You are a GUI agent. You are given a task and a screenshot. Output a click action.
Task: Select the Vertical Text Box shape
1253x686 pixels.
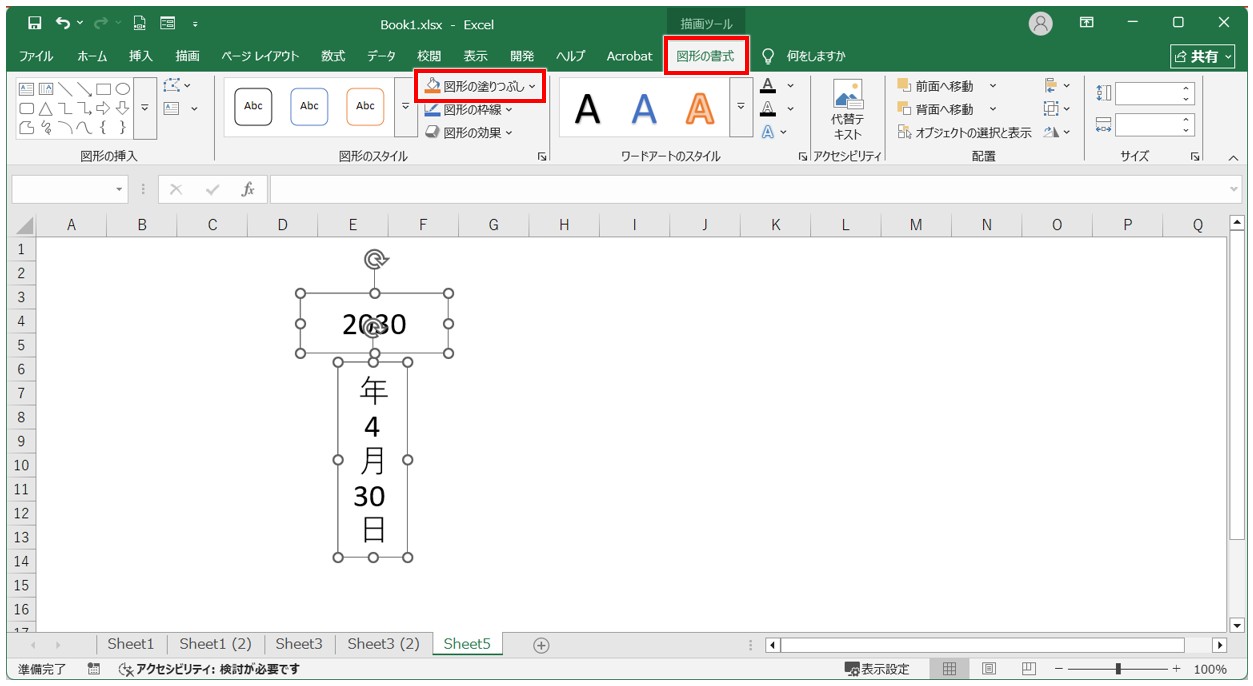click(46, 89)
